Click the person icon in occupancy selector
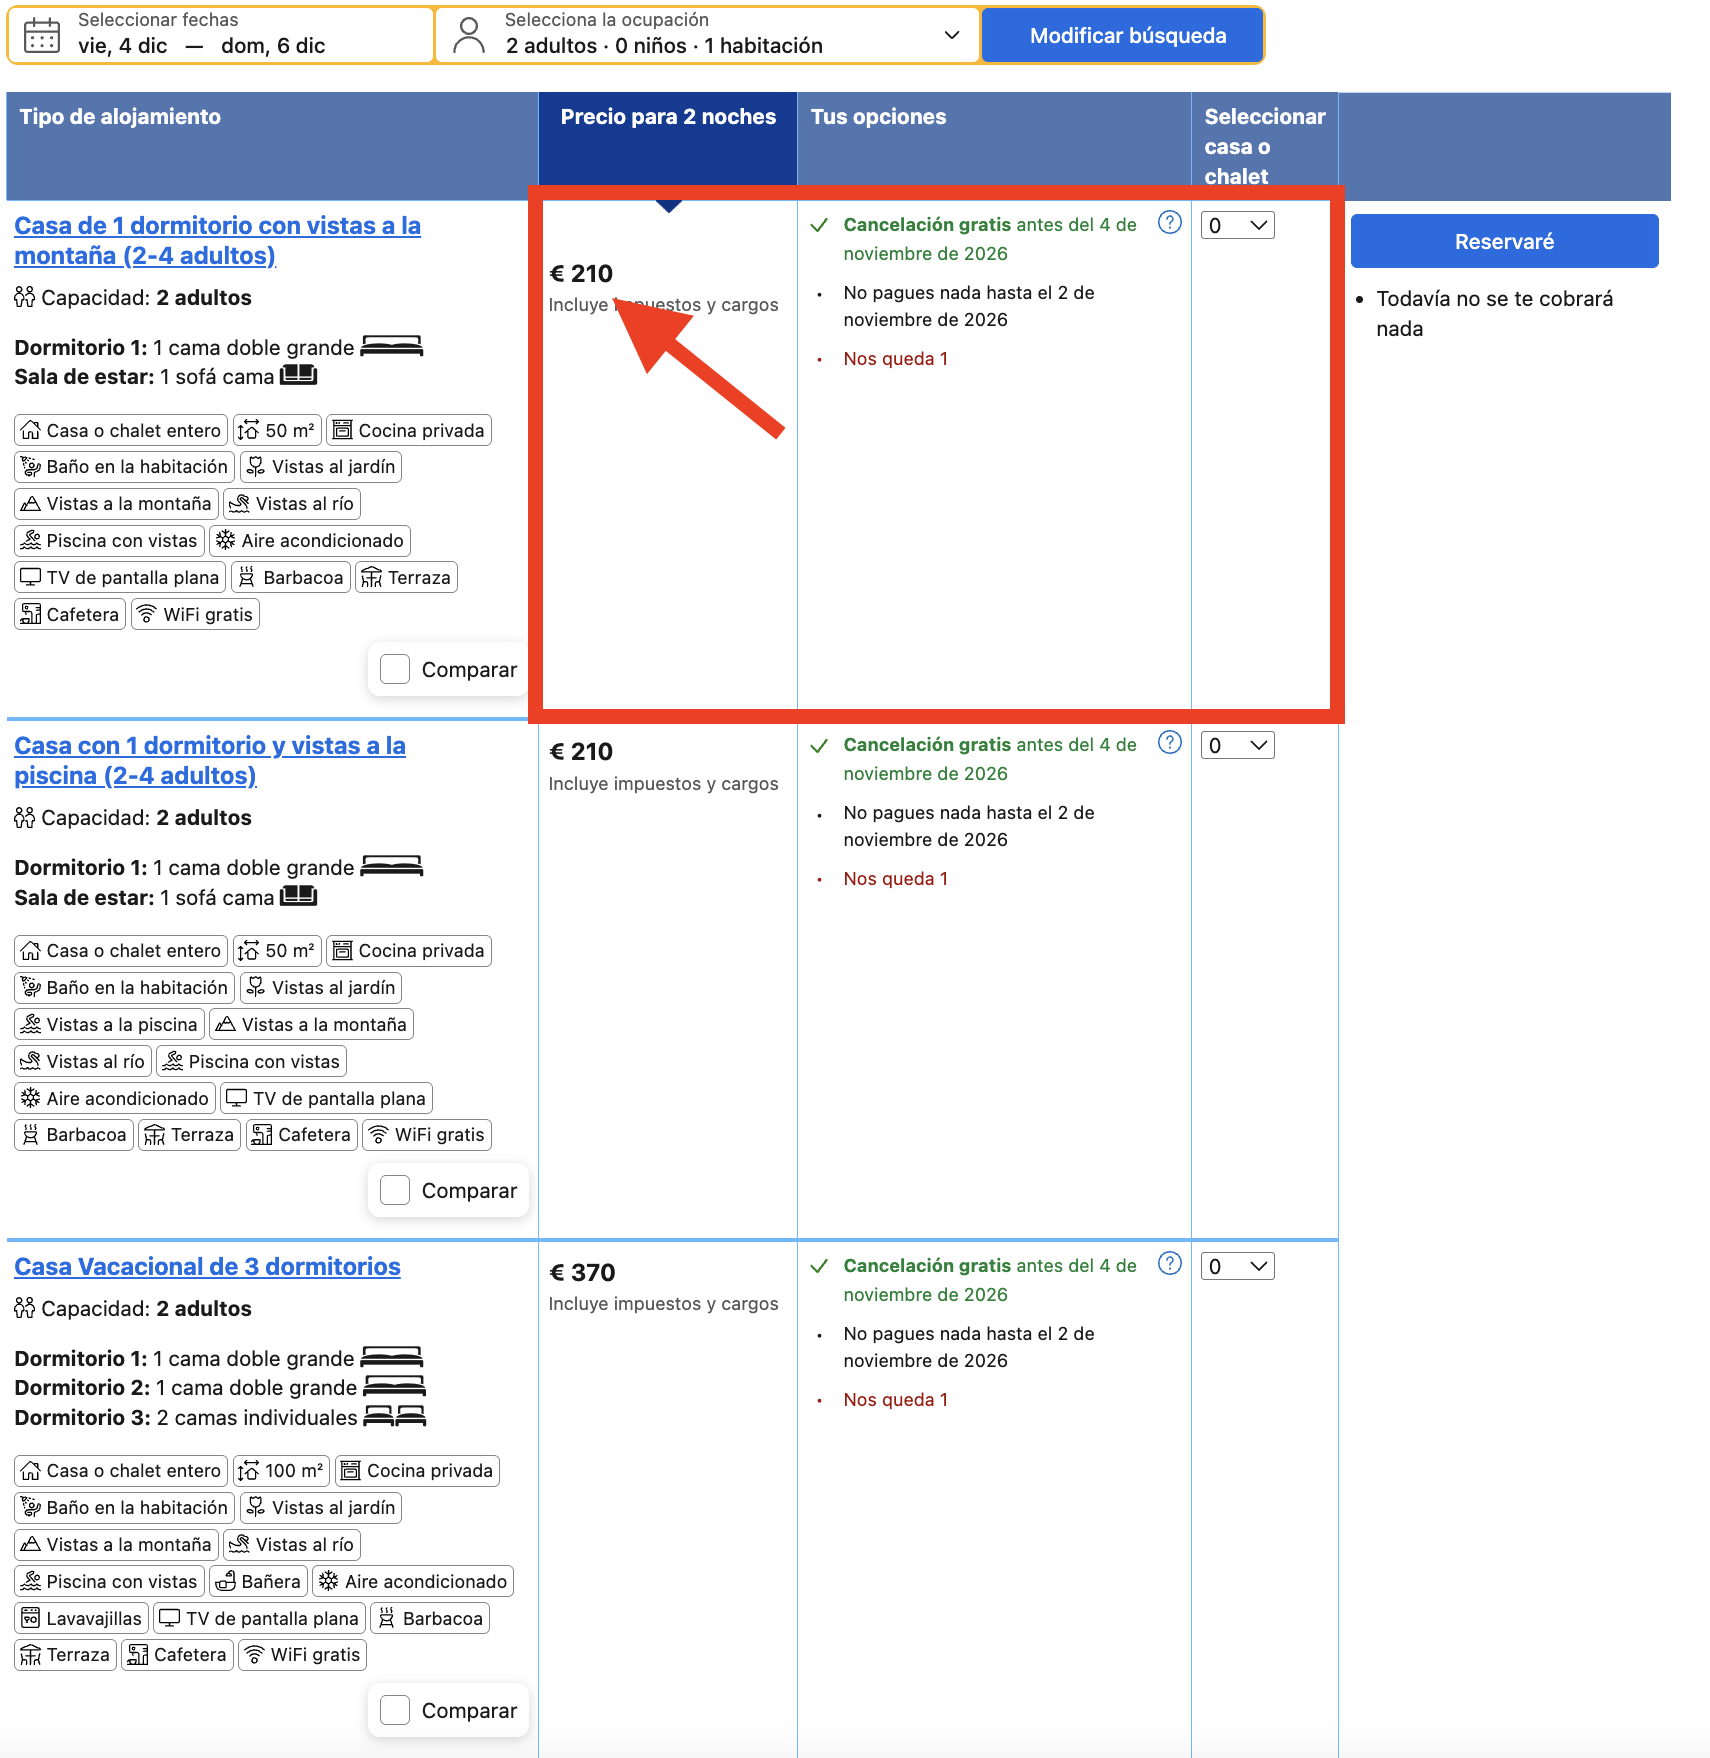This screenshot has height=1758, width=1710. pos(468,35)
